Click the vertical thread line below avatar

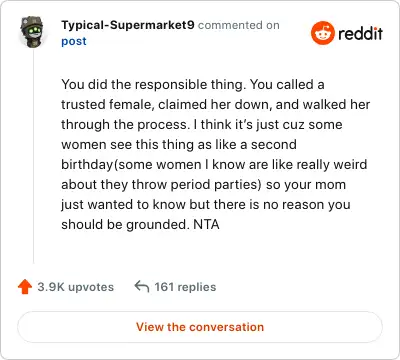click(33, 157)
